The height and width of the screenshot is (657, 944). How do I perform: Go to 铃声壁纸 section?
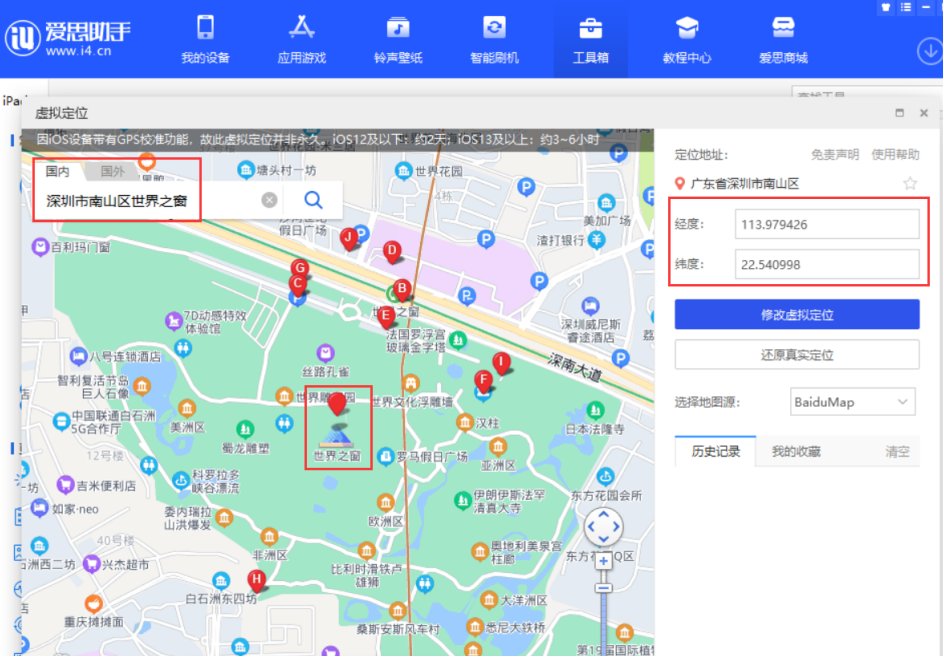point(398,39)
